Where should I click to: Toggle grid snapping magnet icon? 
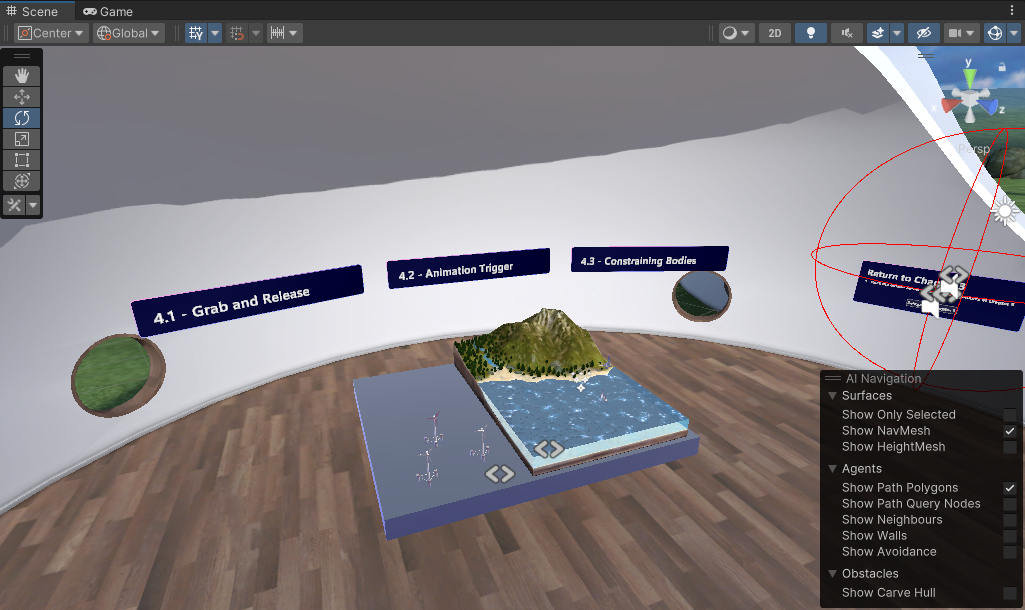click(237, 33)
